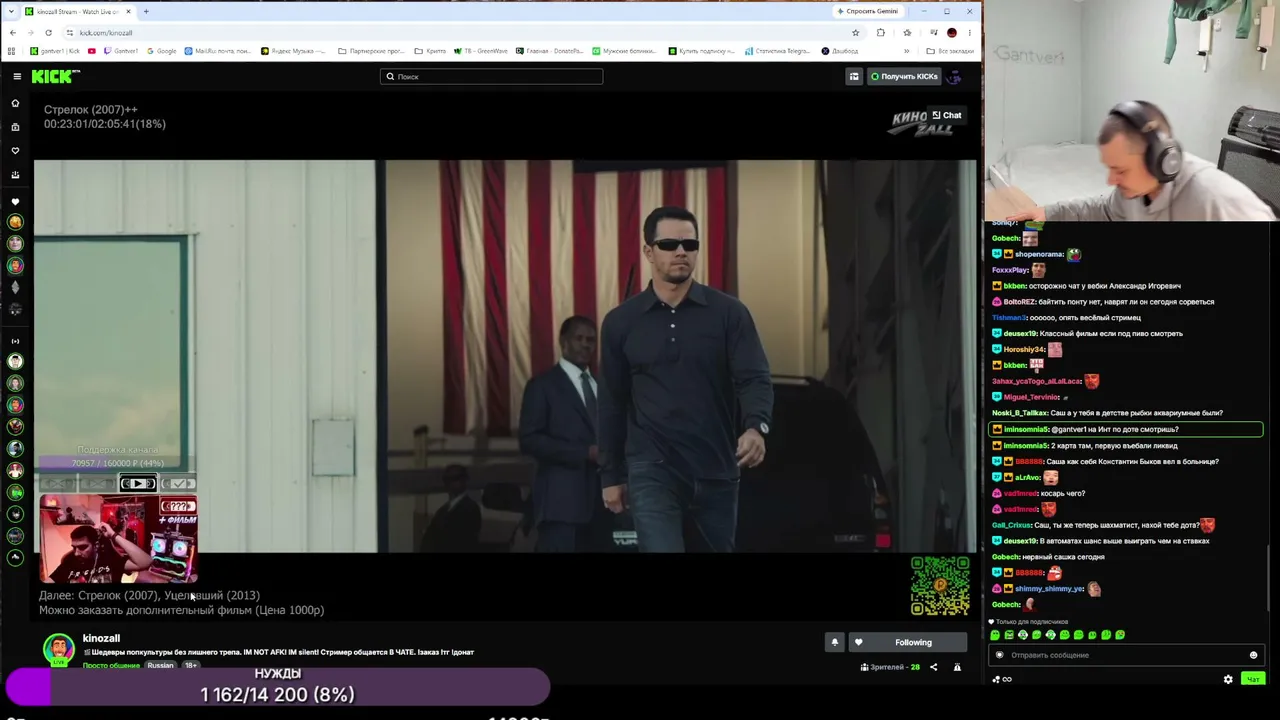Click the following heart icon in sidebar
Screen dimensions: 1280x720
point(15,151)
